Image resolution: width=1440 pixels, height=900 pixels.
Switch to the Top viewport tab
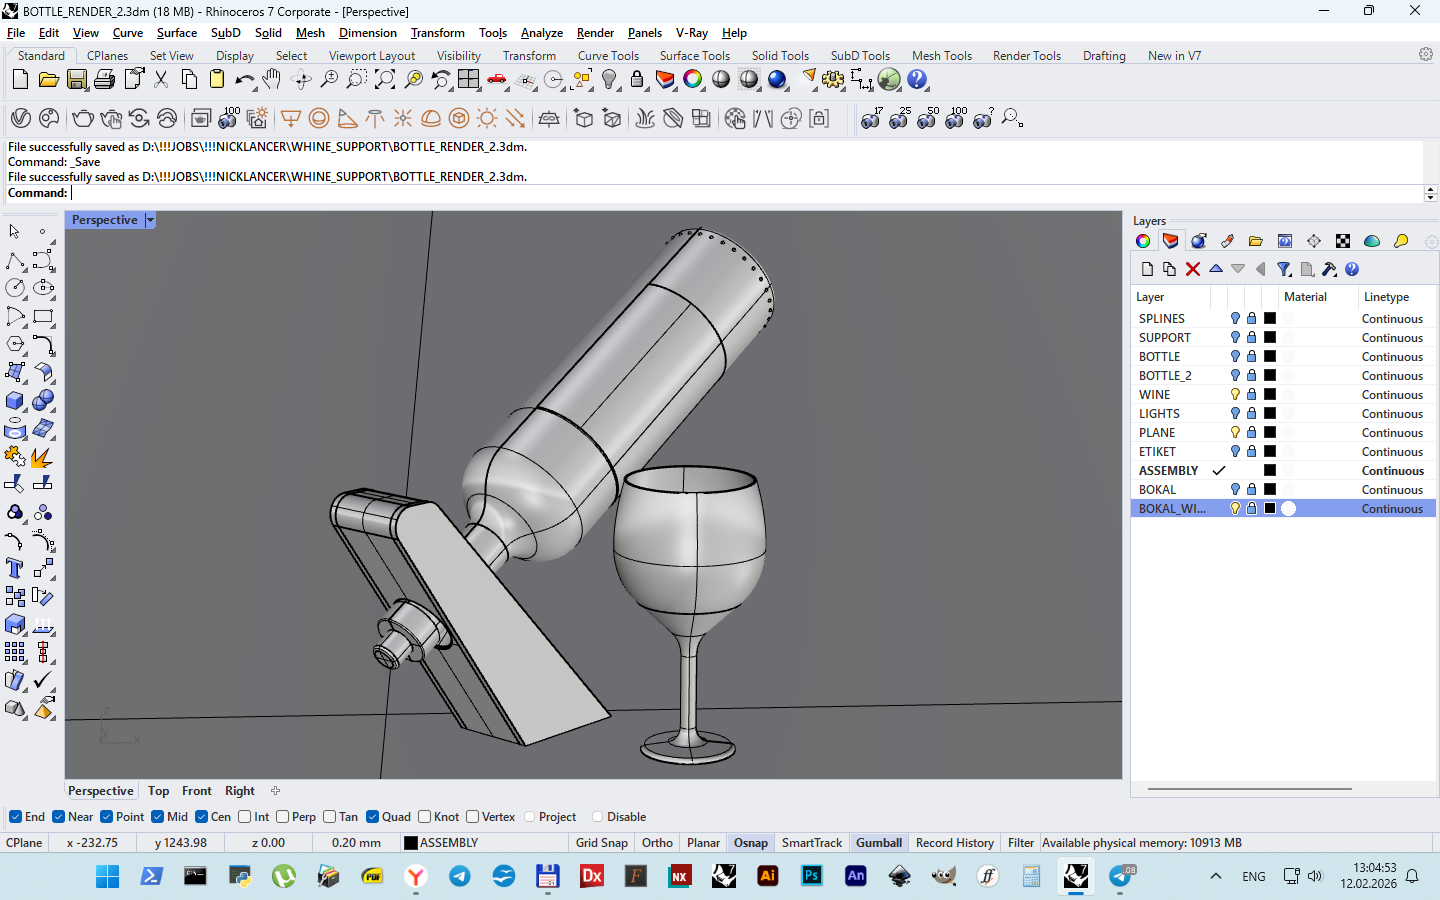pos(158,791)
